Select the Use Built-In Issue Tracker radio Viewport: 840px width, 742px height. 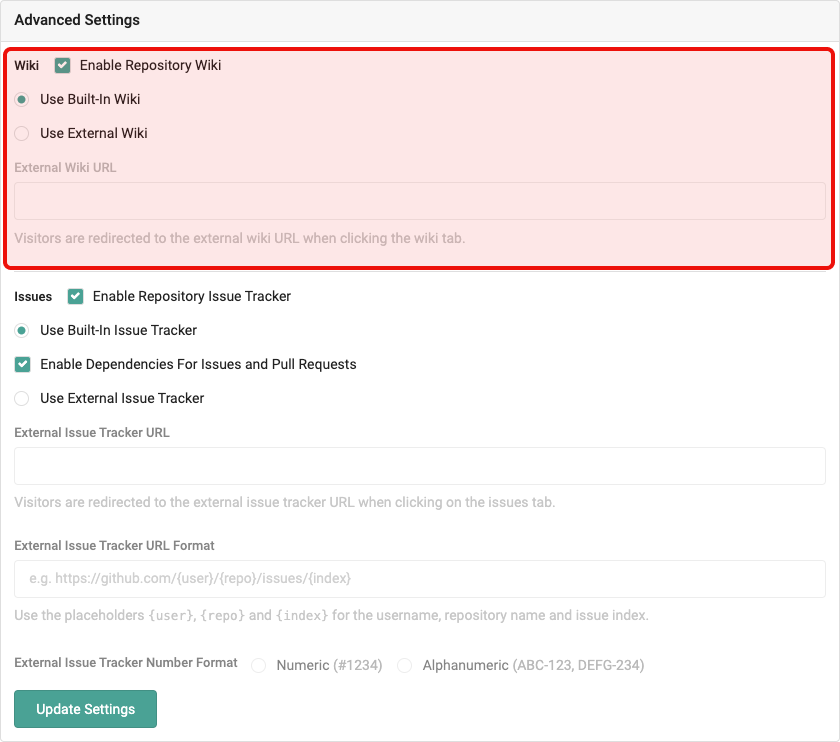[22, 330]
